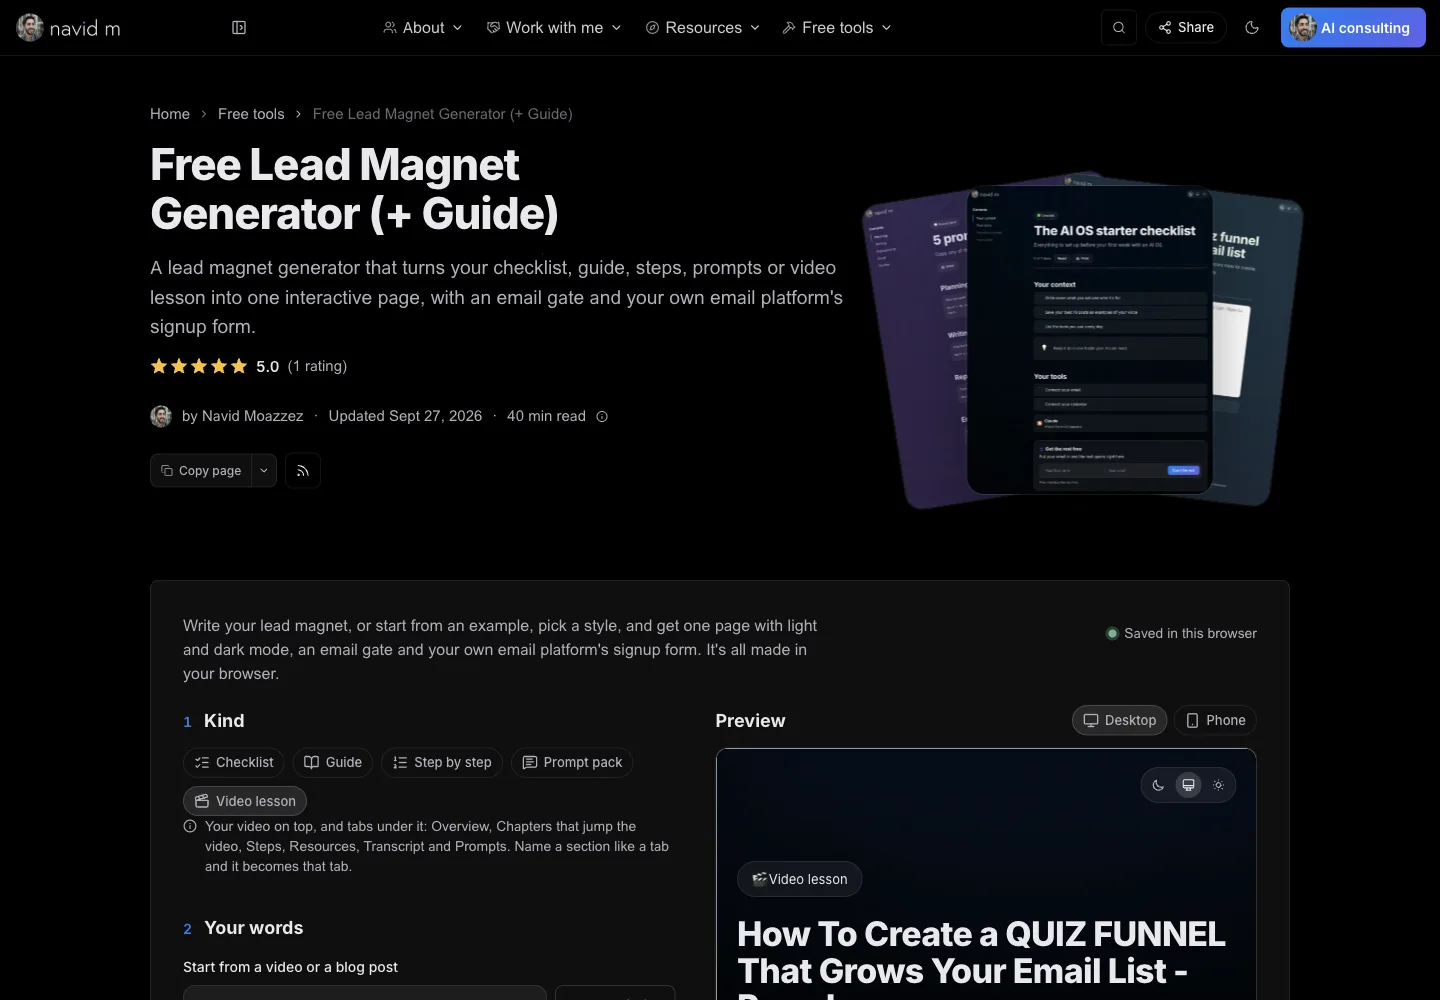This screenshot has height=1000, width=1440.
Task: Choose the Guide kind
Action: (x=333, y=762)
